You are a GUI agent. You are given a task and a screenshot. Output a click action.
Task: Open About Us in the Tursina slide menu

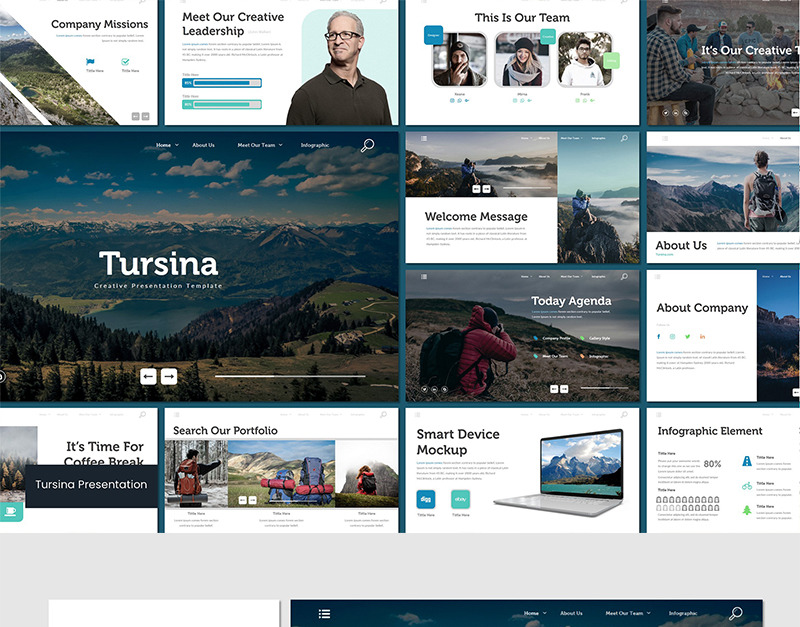click(x=203, y=145)
